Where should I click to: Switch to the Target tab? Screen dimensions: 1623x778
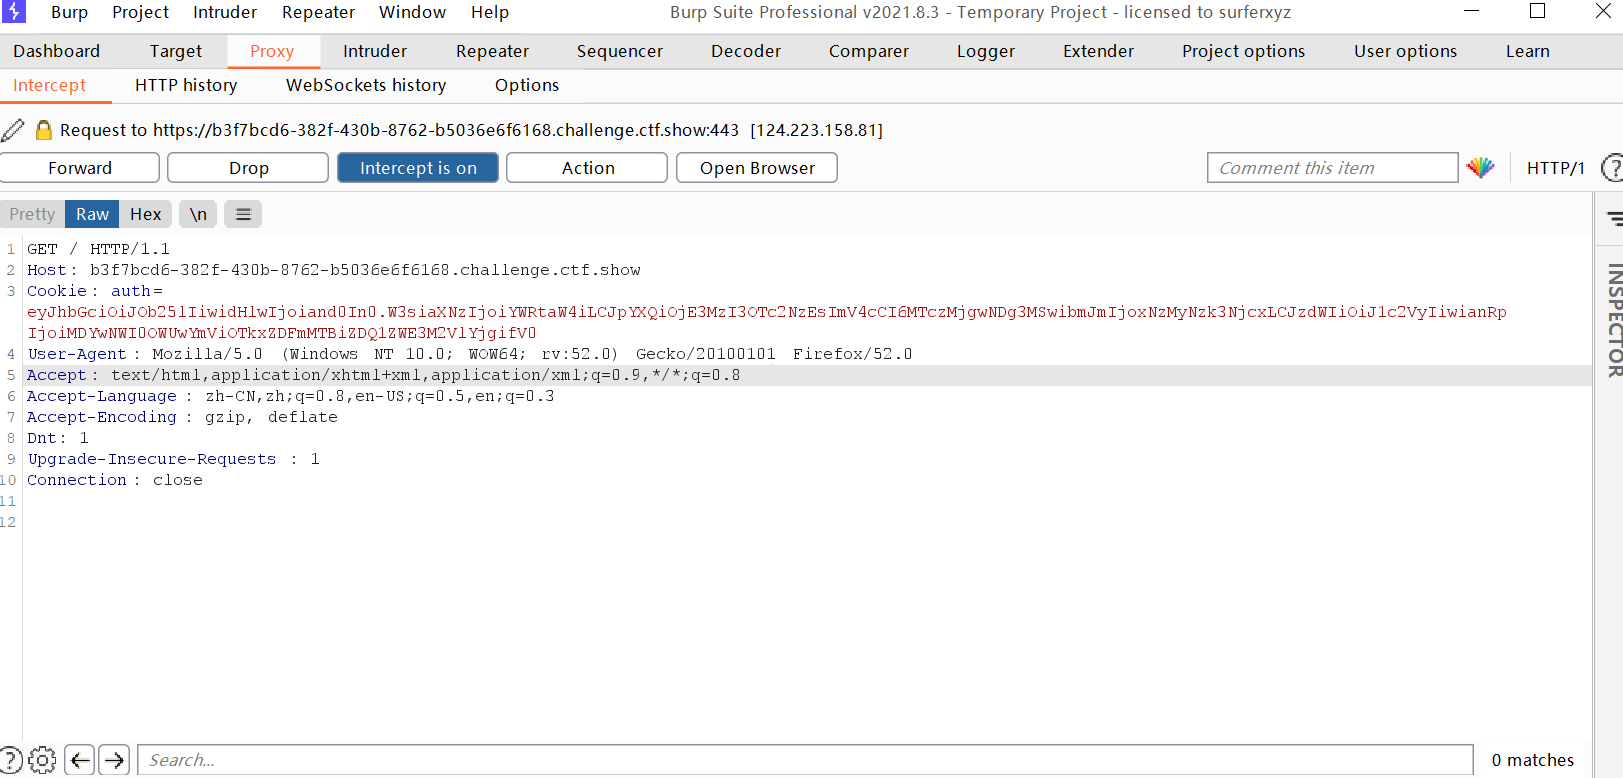(176, 51)
